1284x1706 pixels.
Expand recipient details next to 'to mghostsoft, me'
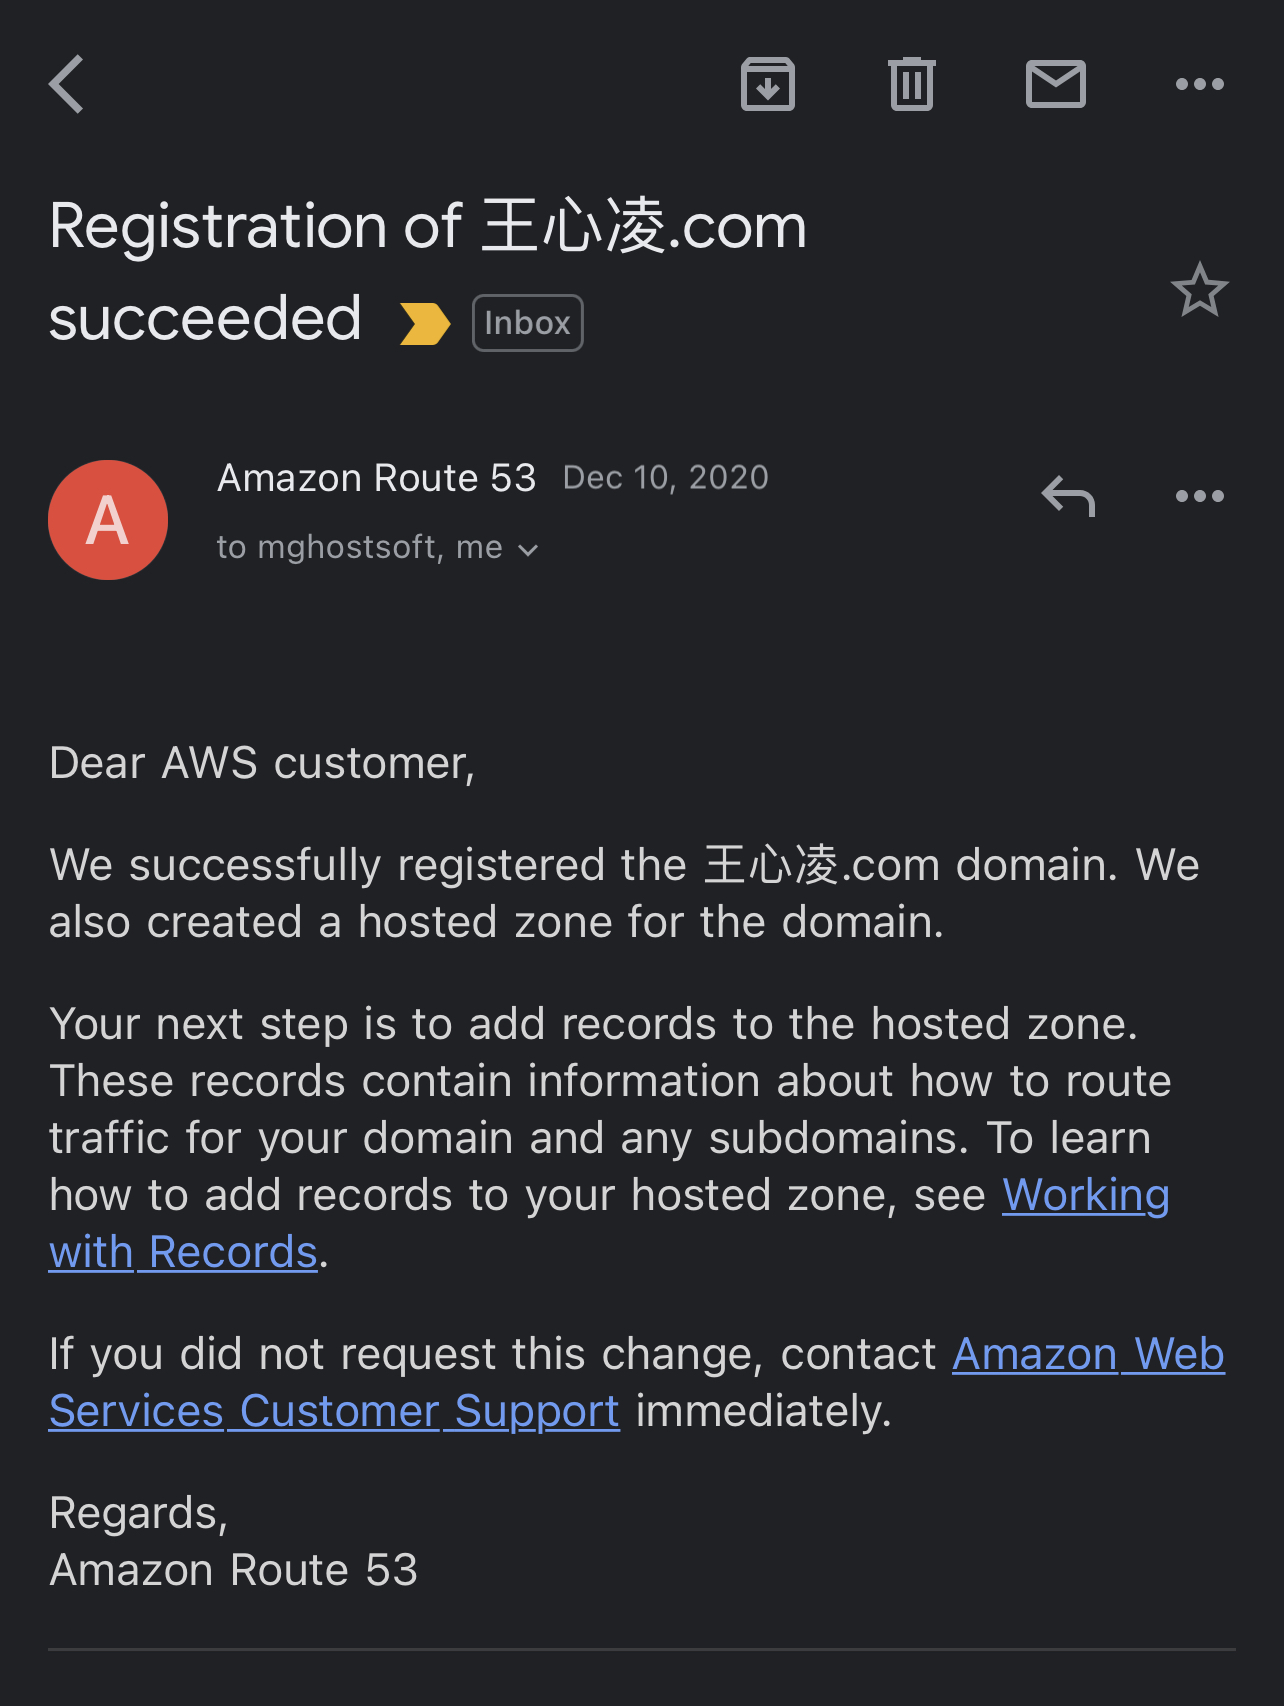click(529, 549)
